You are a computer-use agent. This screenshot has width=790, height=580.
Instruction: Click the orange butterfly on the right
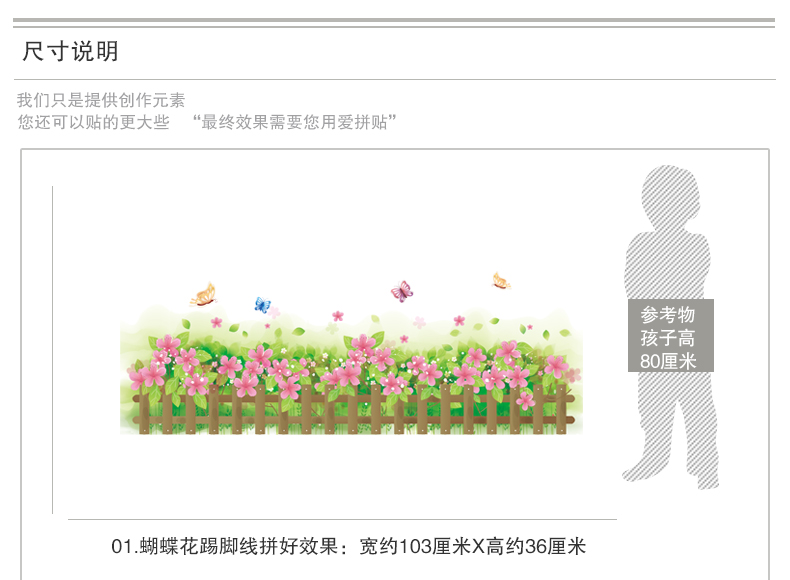click(500, 282)
